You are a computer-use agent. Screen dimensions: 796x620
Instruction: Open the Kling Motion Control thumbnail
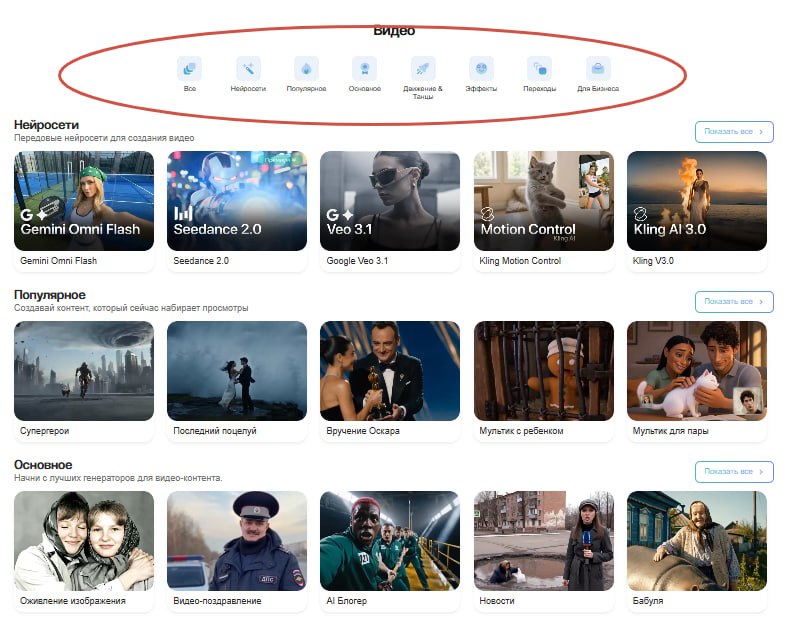coord(544,201)
